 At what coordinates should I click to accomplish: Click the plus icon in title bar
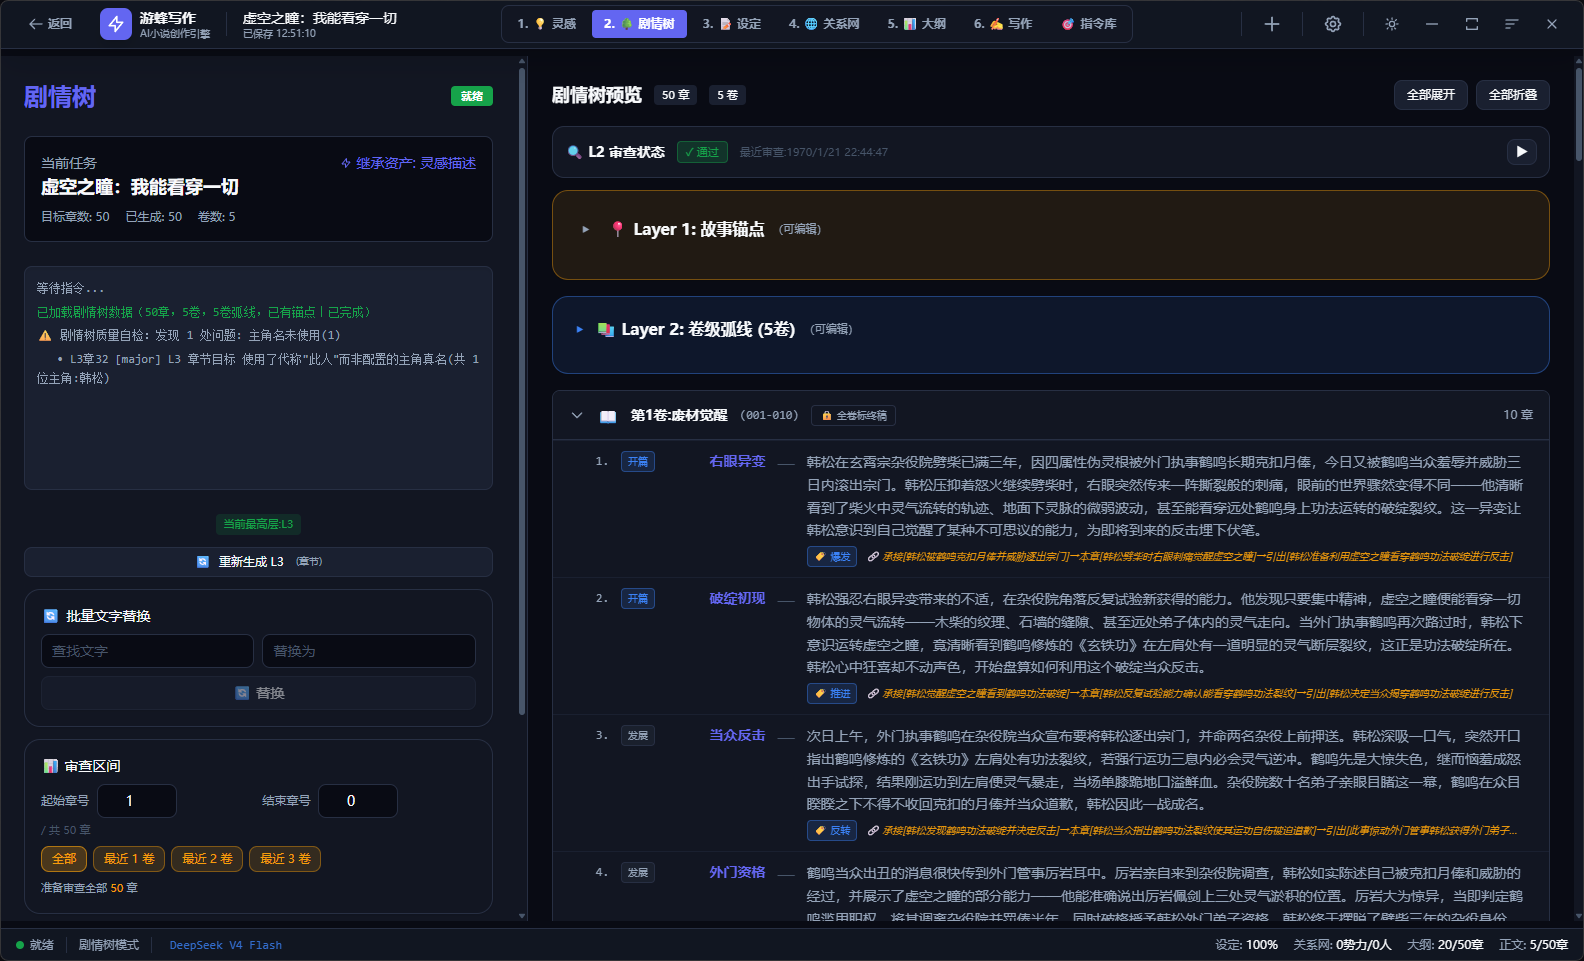1272,24
